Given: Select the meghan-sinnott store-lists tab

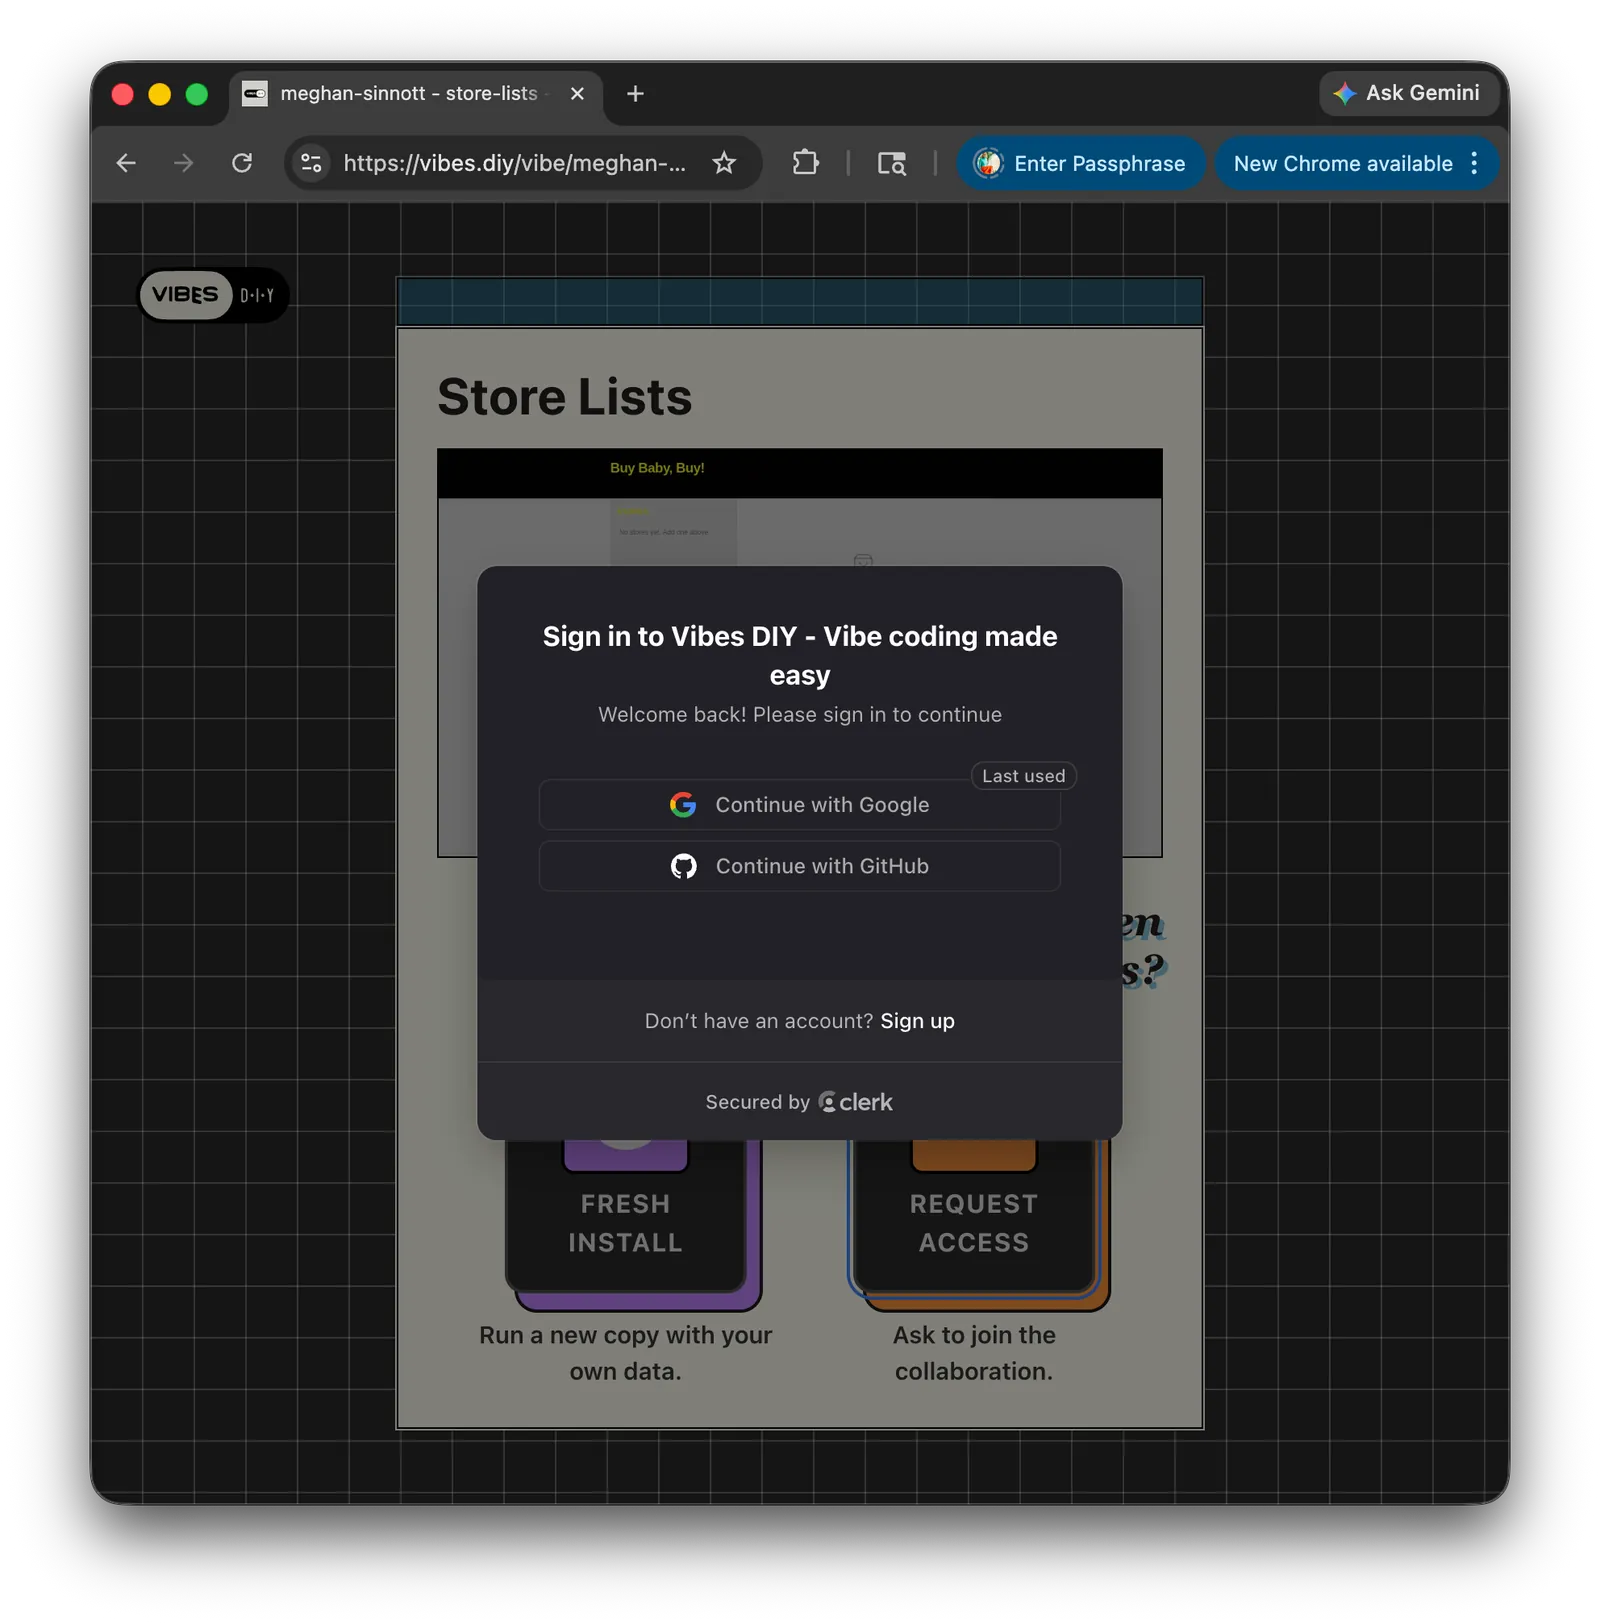Looking at the screenshot, I should pyautogui.click(x=415, y=93).
